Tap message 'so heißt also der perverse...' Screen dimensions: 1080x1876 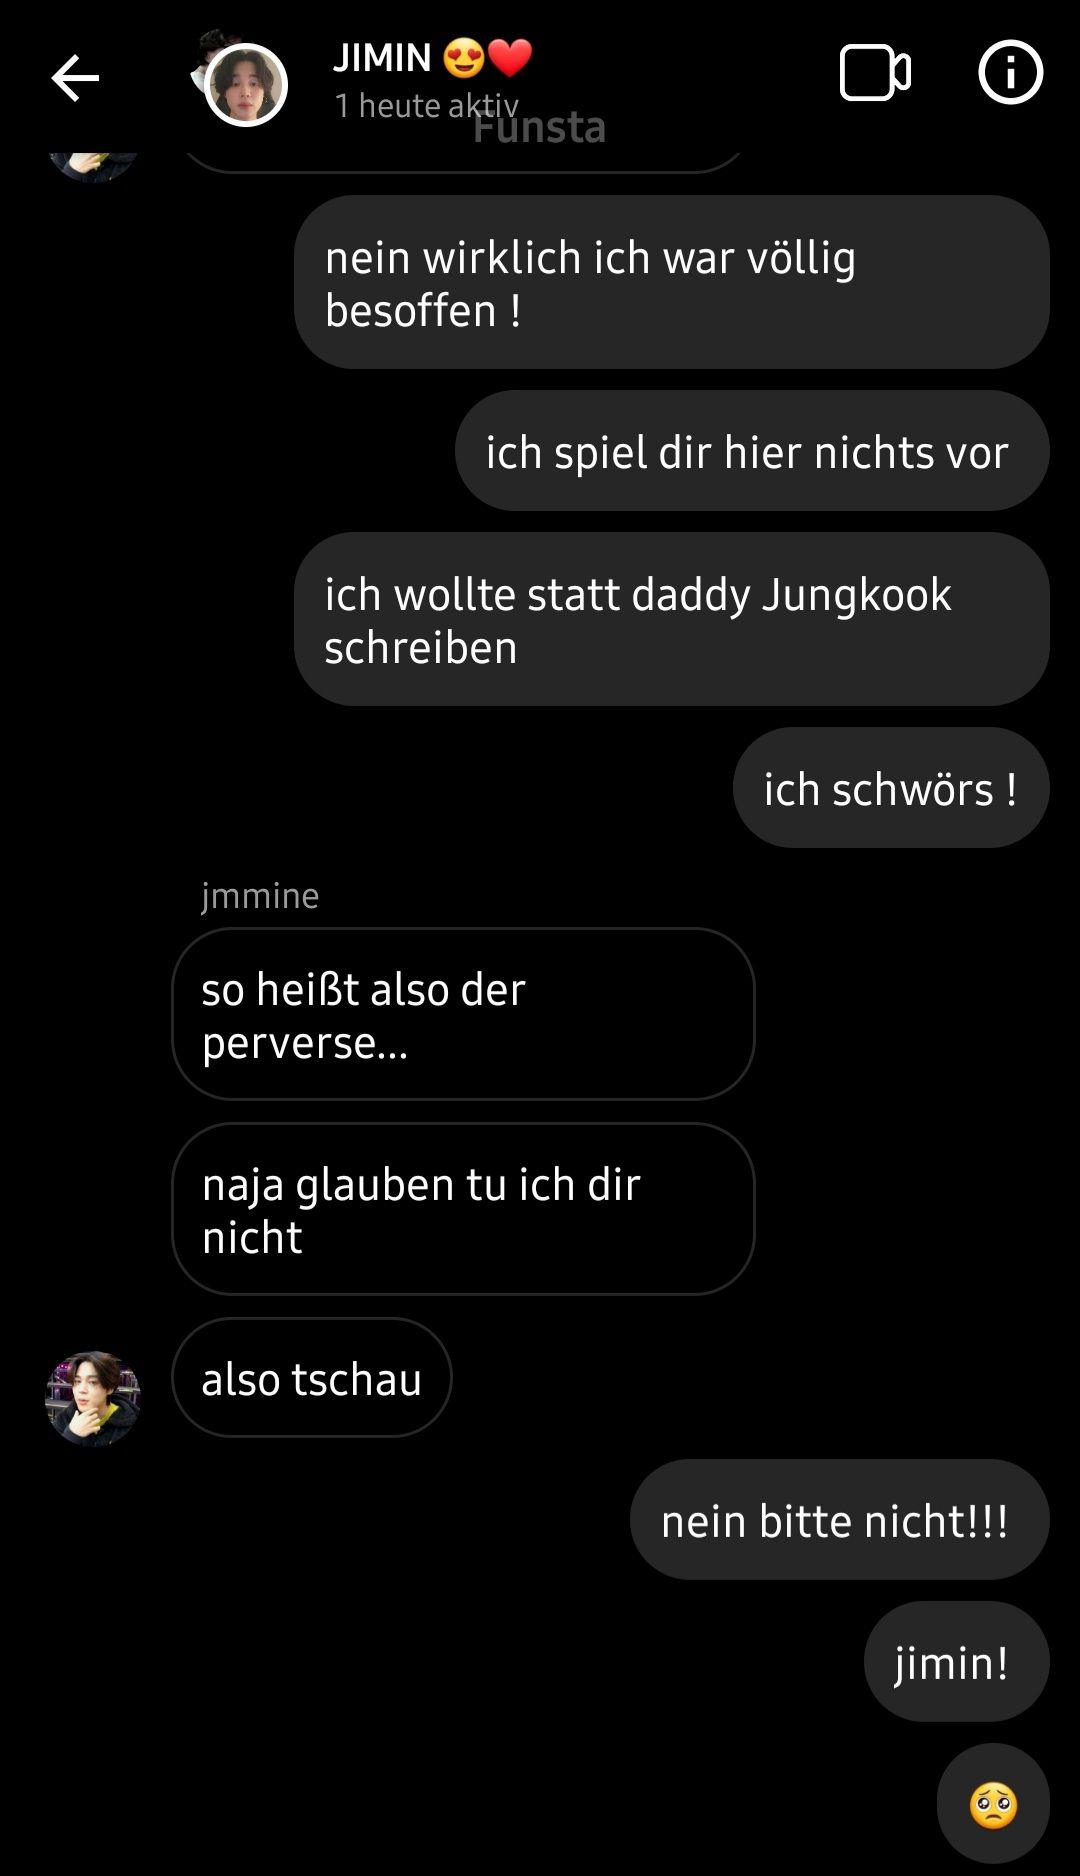[x=463, y=1015]
